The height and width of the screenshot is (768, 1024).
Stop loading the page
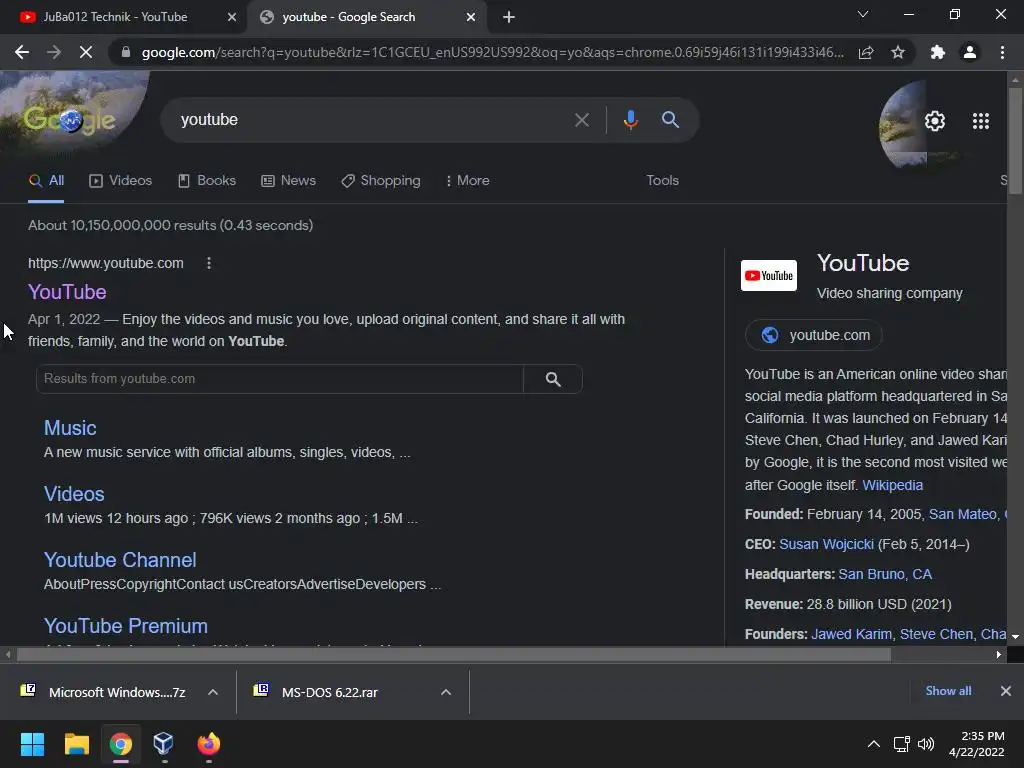tap(86, 52)
